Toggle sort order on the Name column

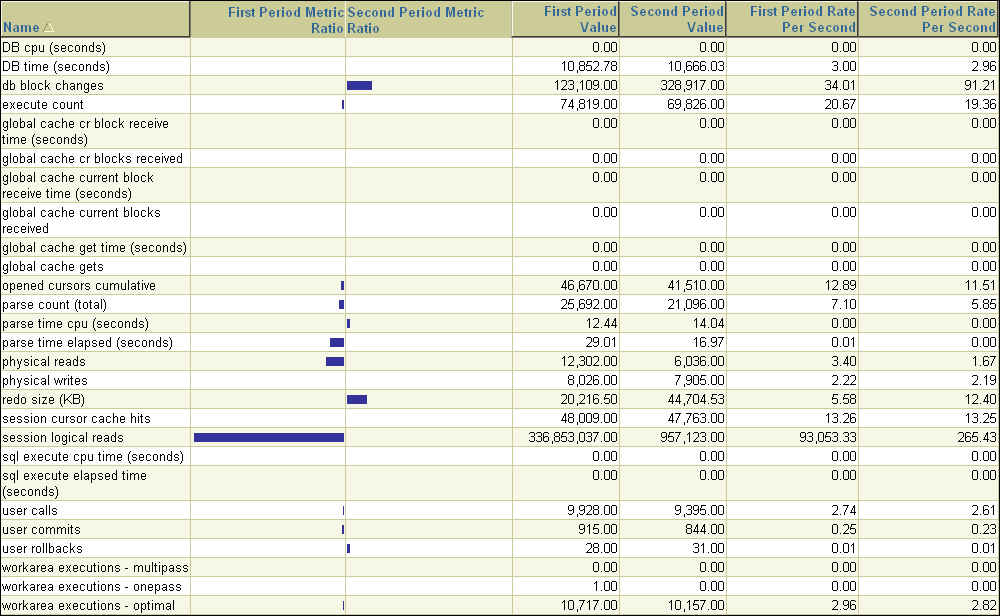coord(20,28)
